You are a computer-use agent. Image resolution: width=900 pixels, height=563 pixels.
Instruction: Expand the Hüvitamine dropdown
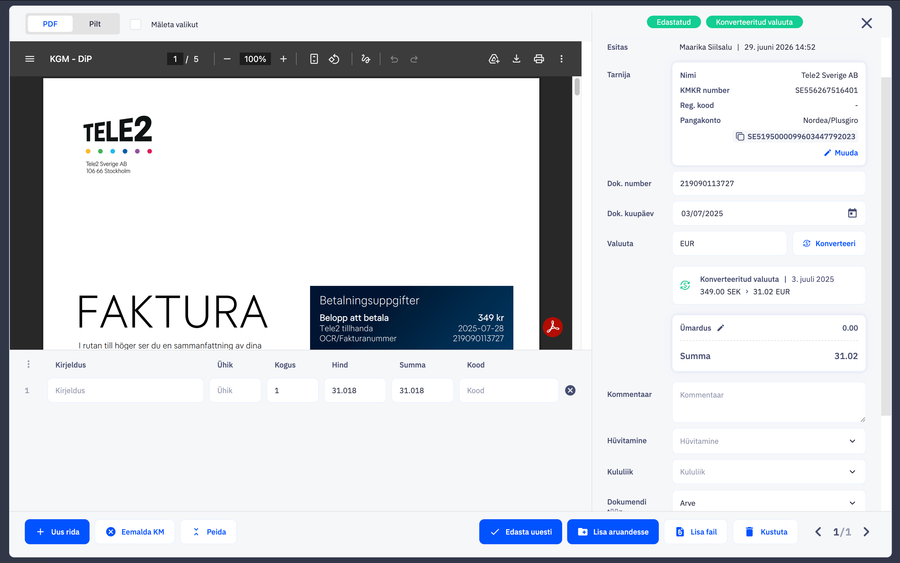pos(769,441)
